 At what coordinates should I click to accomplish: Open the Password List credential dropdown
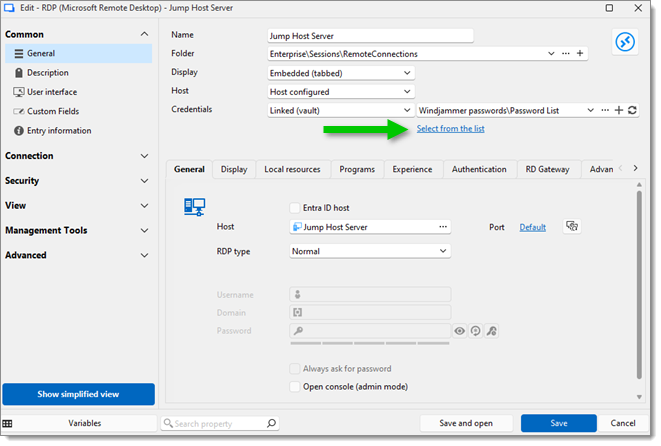[x=591, y=110]
